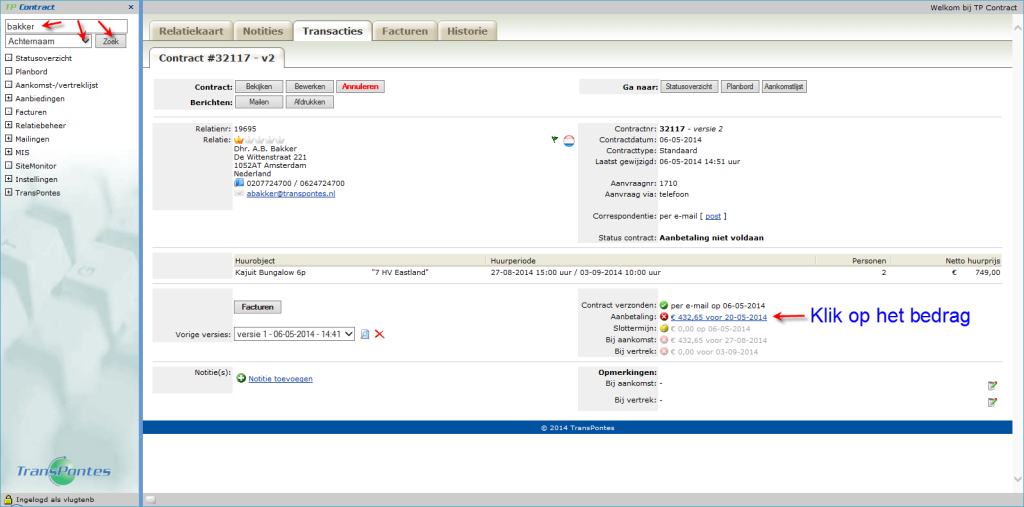
Task: Open the Historie tab
Action: pyautogui.click(x=467, y=31)
